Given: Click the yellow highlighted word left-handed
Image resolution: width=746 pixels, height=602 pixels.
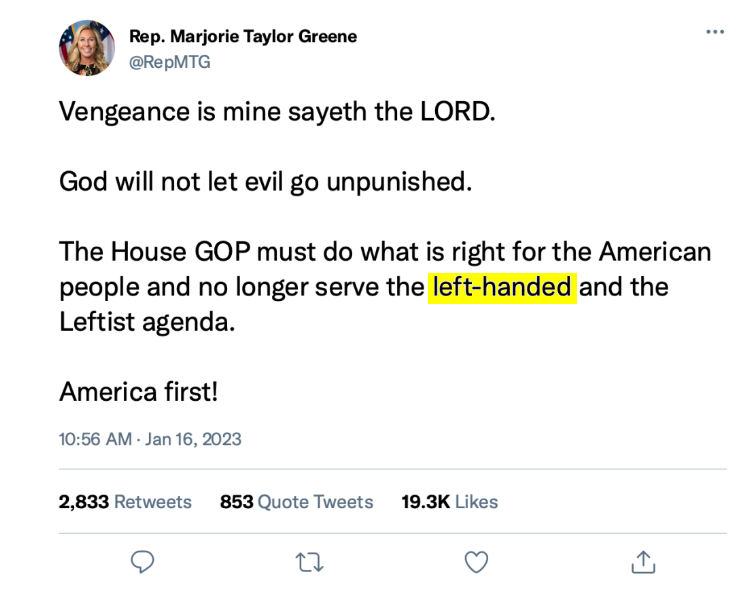Looking at the screenshot, I should [502, 287].
